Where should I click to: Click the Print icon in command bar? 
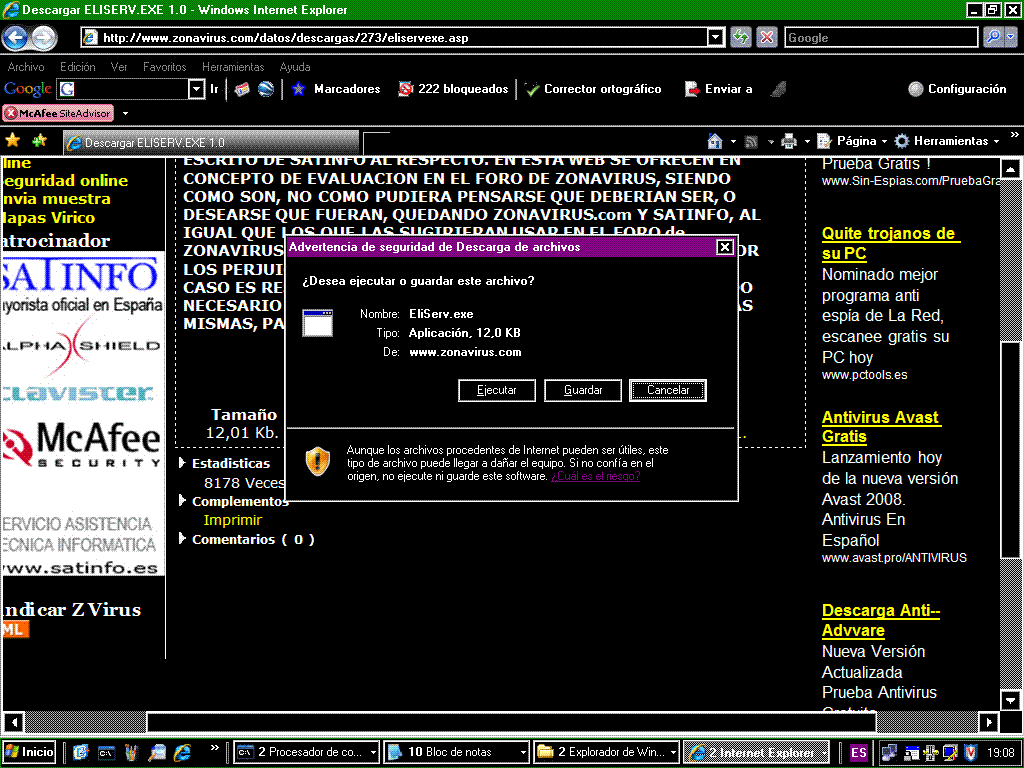(x=788, y=141)
